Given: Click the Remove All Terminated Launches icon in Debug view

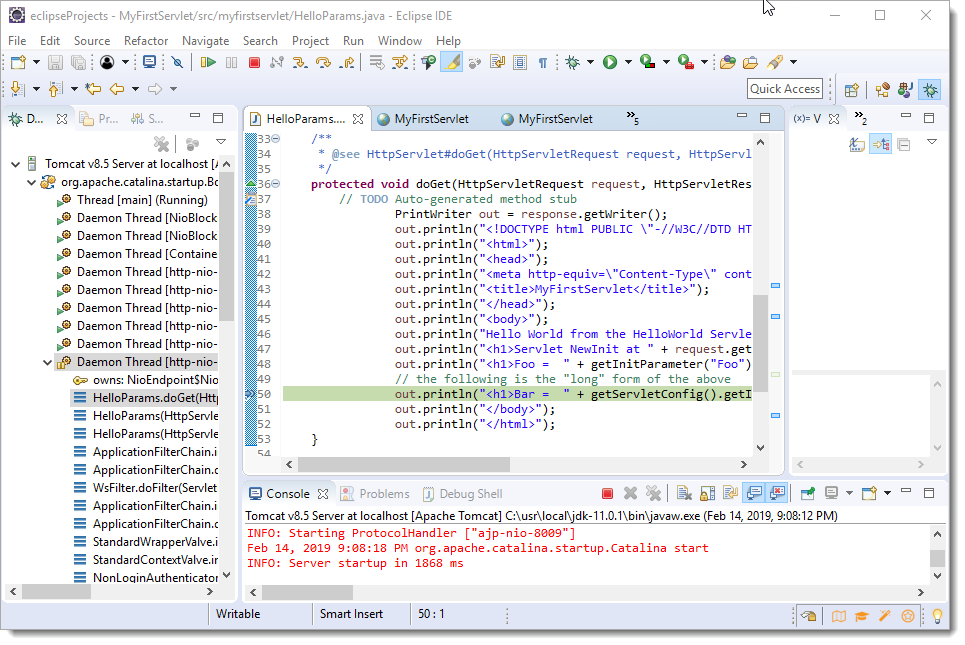Looking at the screenshot, I should pos(161,144).
